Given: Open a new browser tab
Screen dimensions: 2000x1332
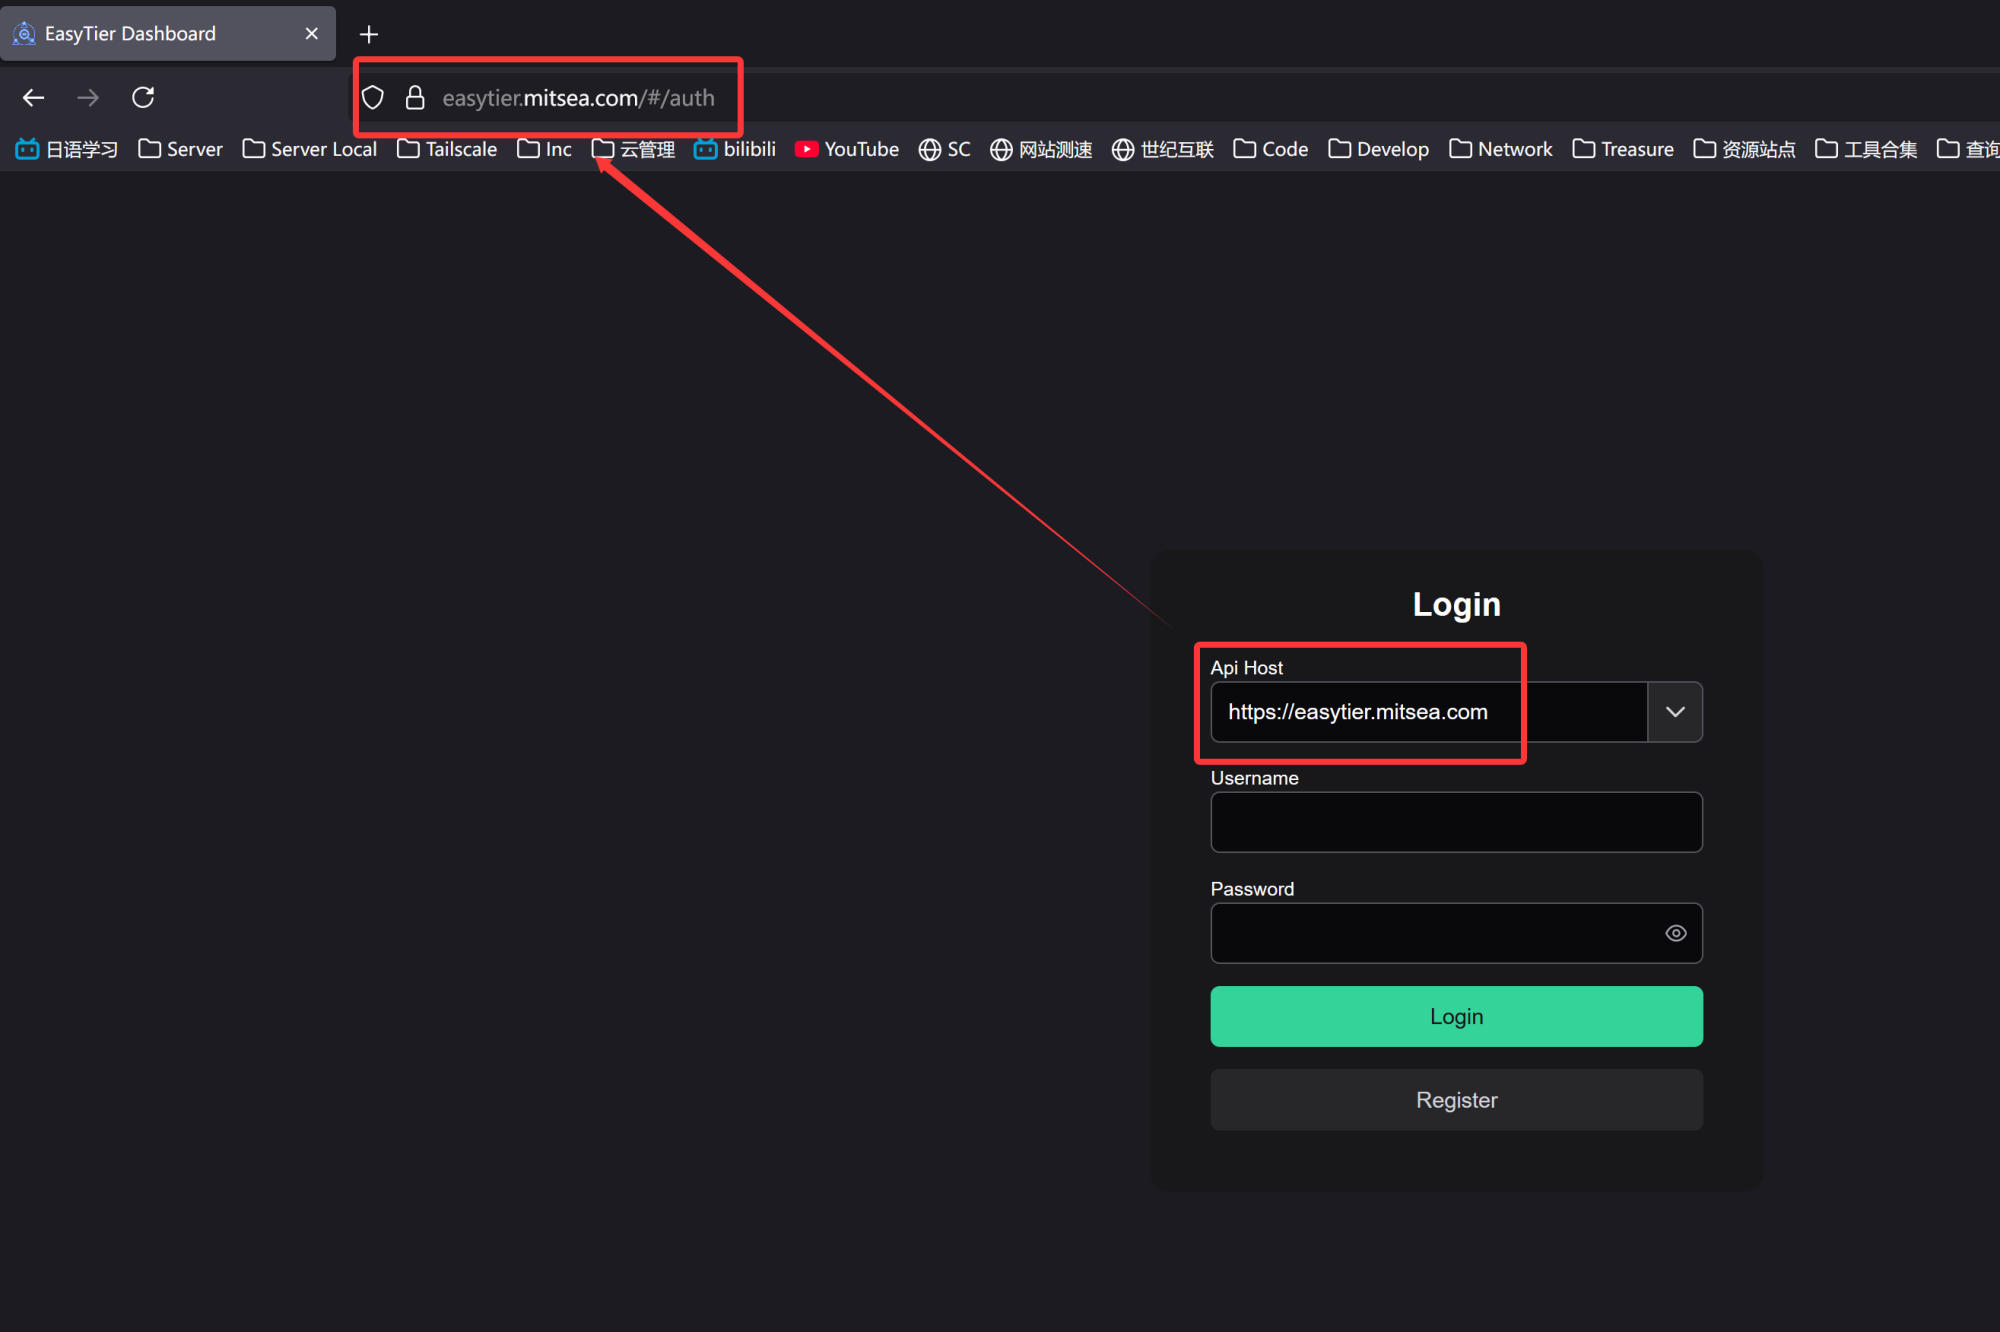Looking at the screenshot, I should click(x=368, y=33).
